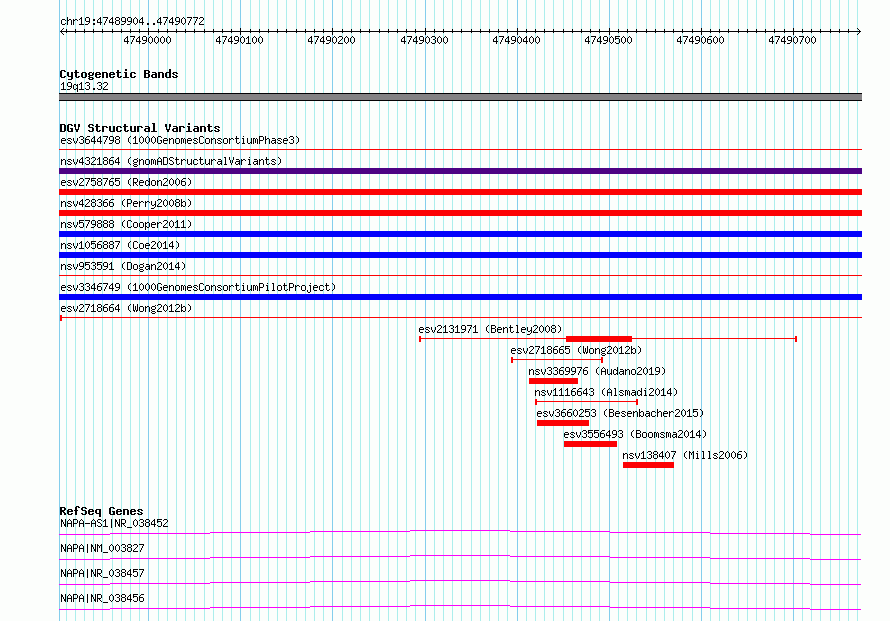Select the nsv4321864 gnomAD purple variant bar
The width and height of the screenshot is (890, 621).
(x=460, y=171)
